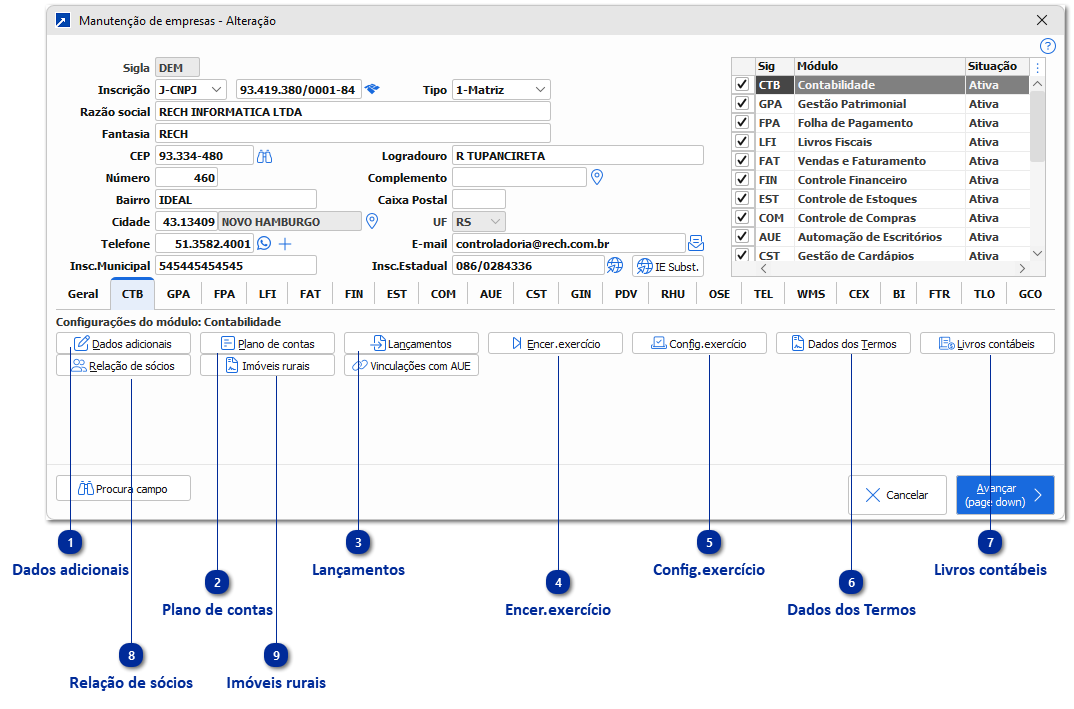Open Dados dos Termos

843,343
